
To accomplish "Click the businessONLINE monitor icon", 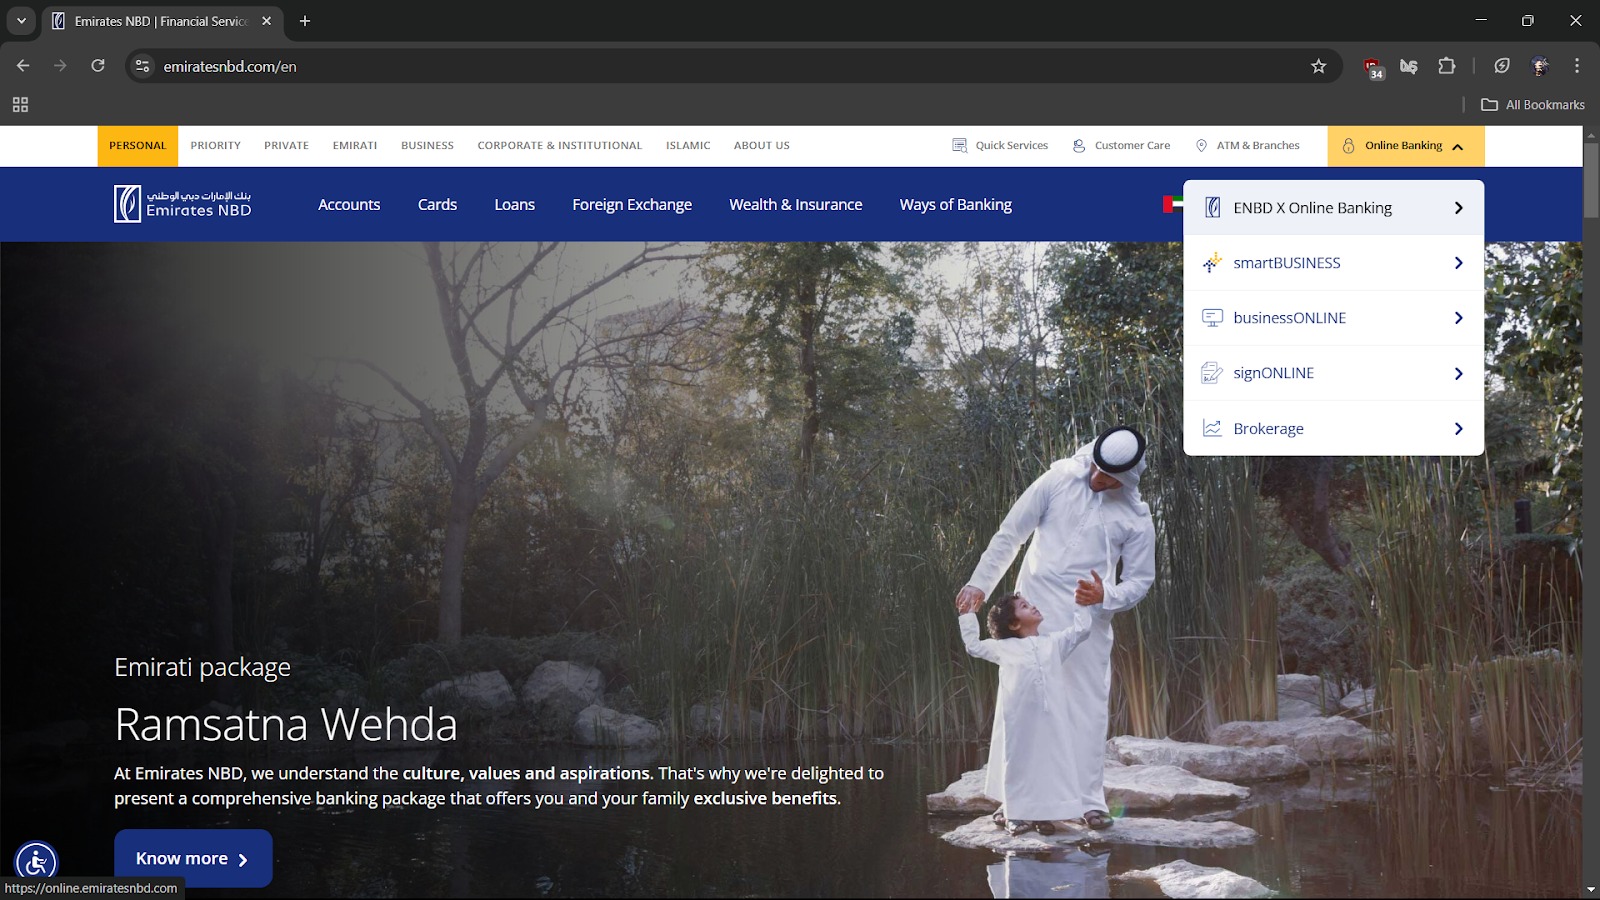I will pos(1212,318).
